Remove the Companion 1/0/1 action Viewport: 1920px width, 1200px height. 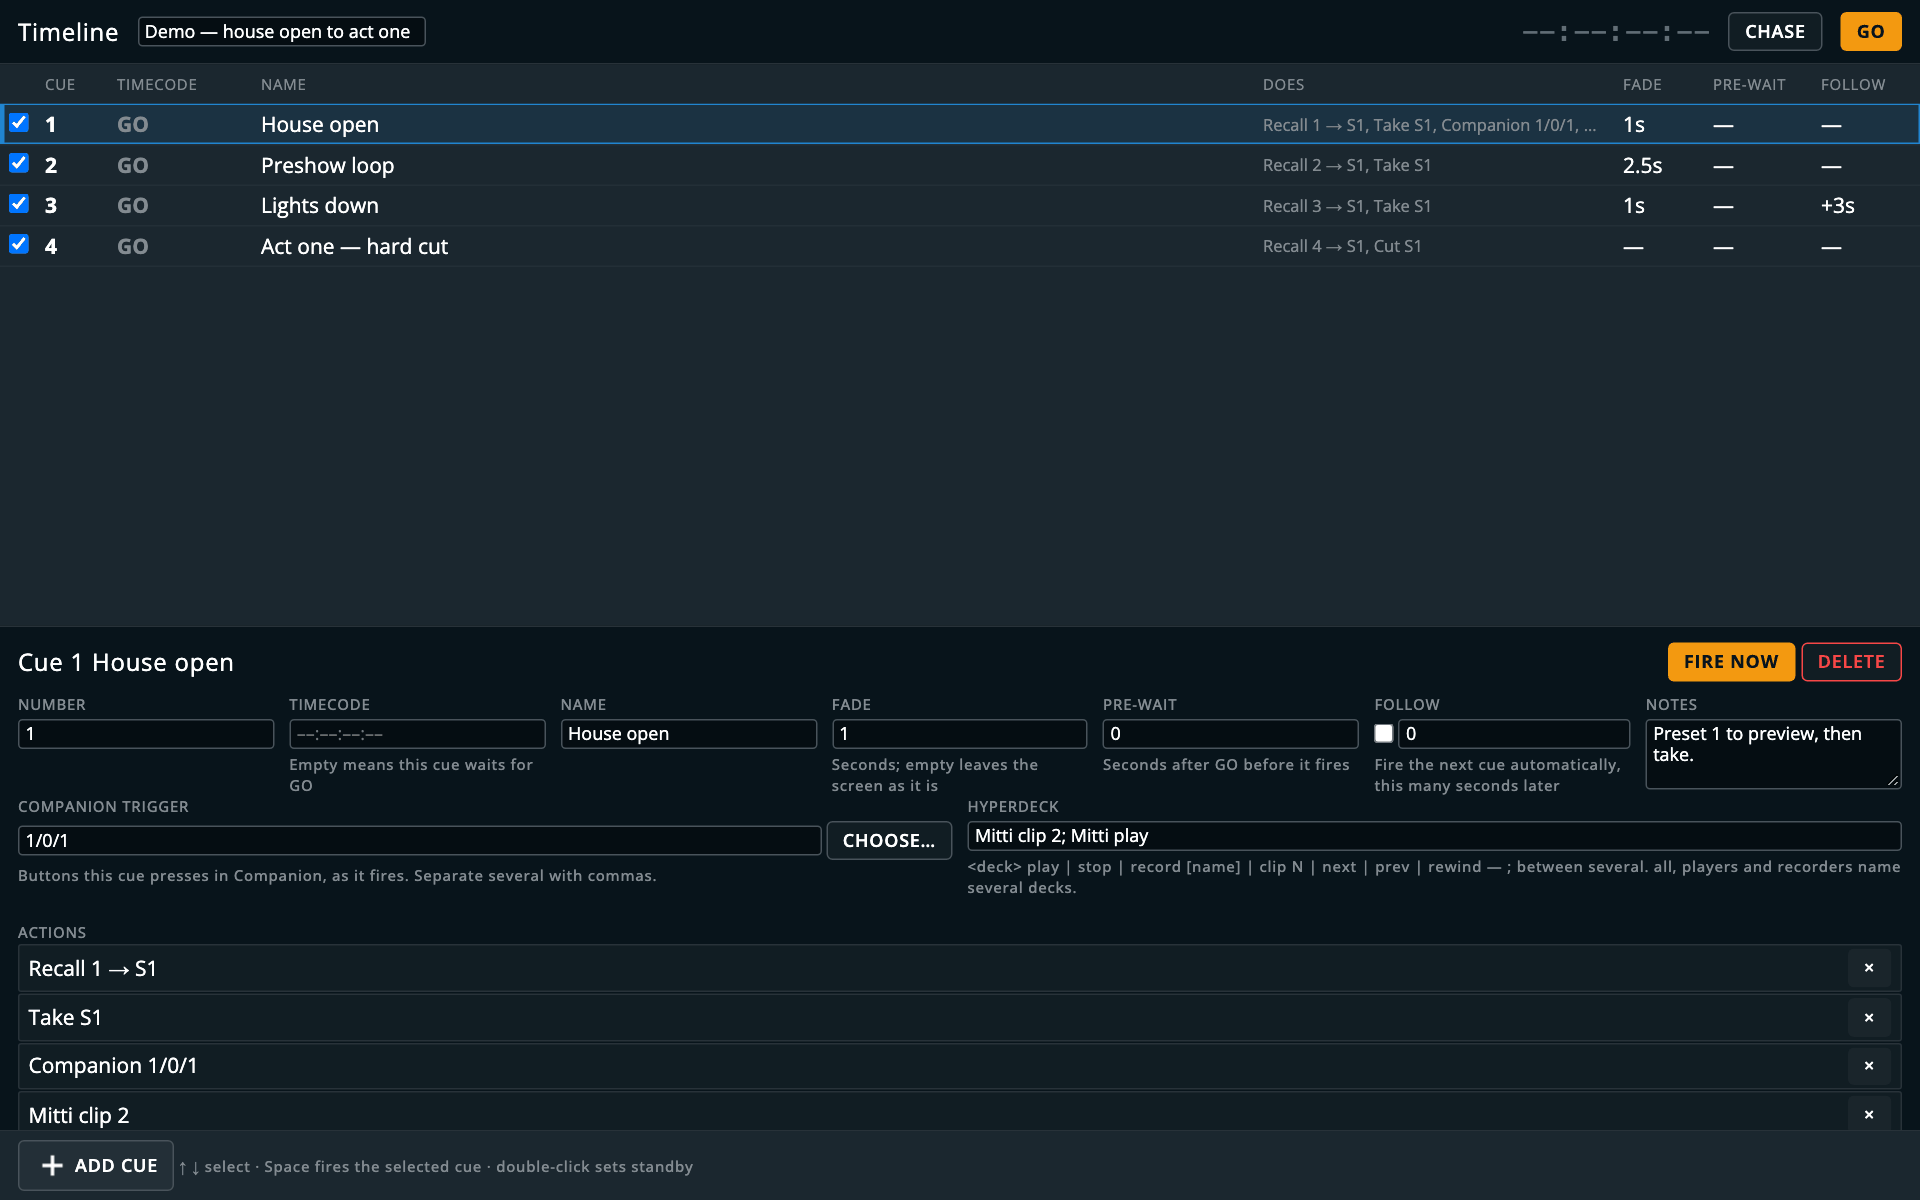click(1868, 1066)
